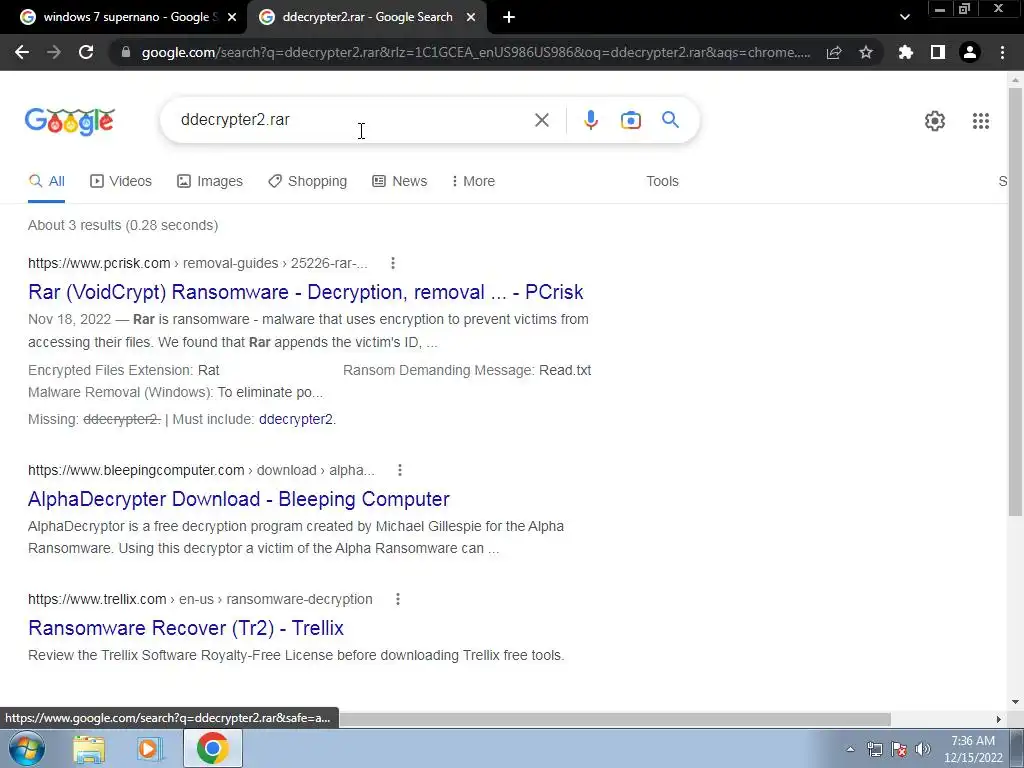The width and height of the screenshot is (1024, 768).
Task: Search by voice microphone icon
Action: click(x=590, y=120)
